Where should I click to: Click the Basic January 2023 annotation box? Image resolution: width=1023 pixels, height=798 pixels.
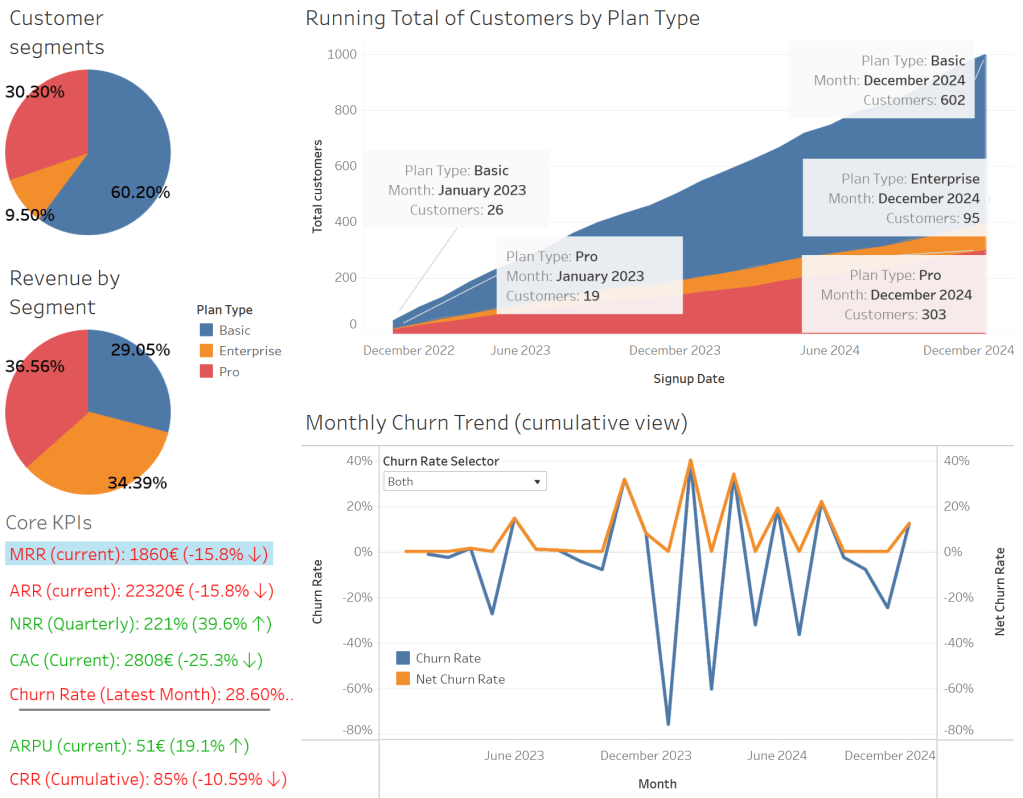pyautogui.click(x=455, y=190)
